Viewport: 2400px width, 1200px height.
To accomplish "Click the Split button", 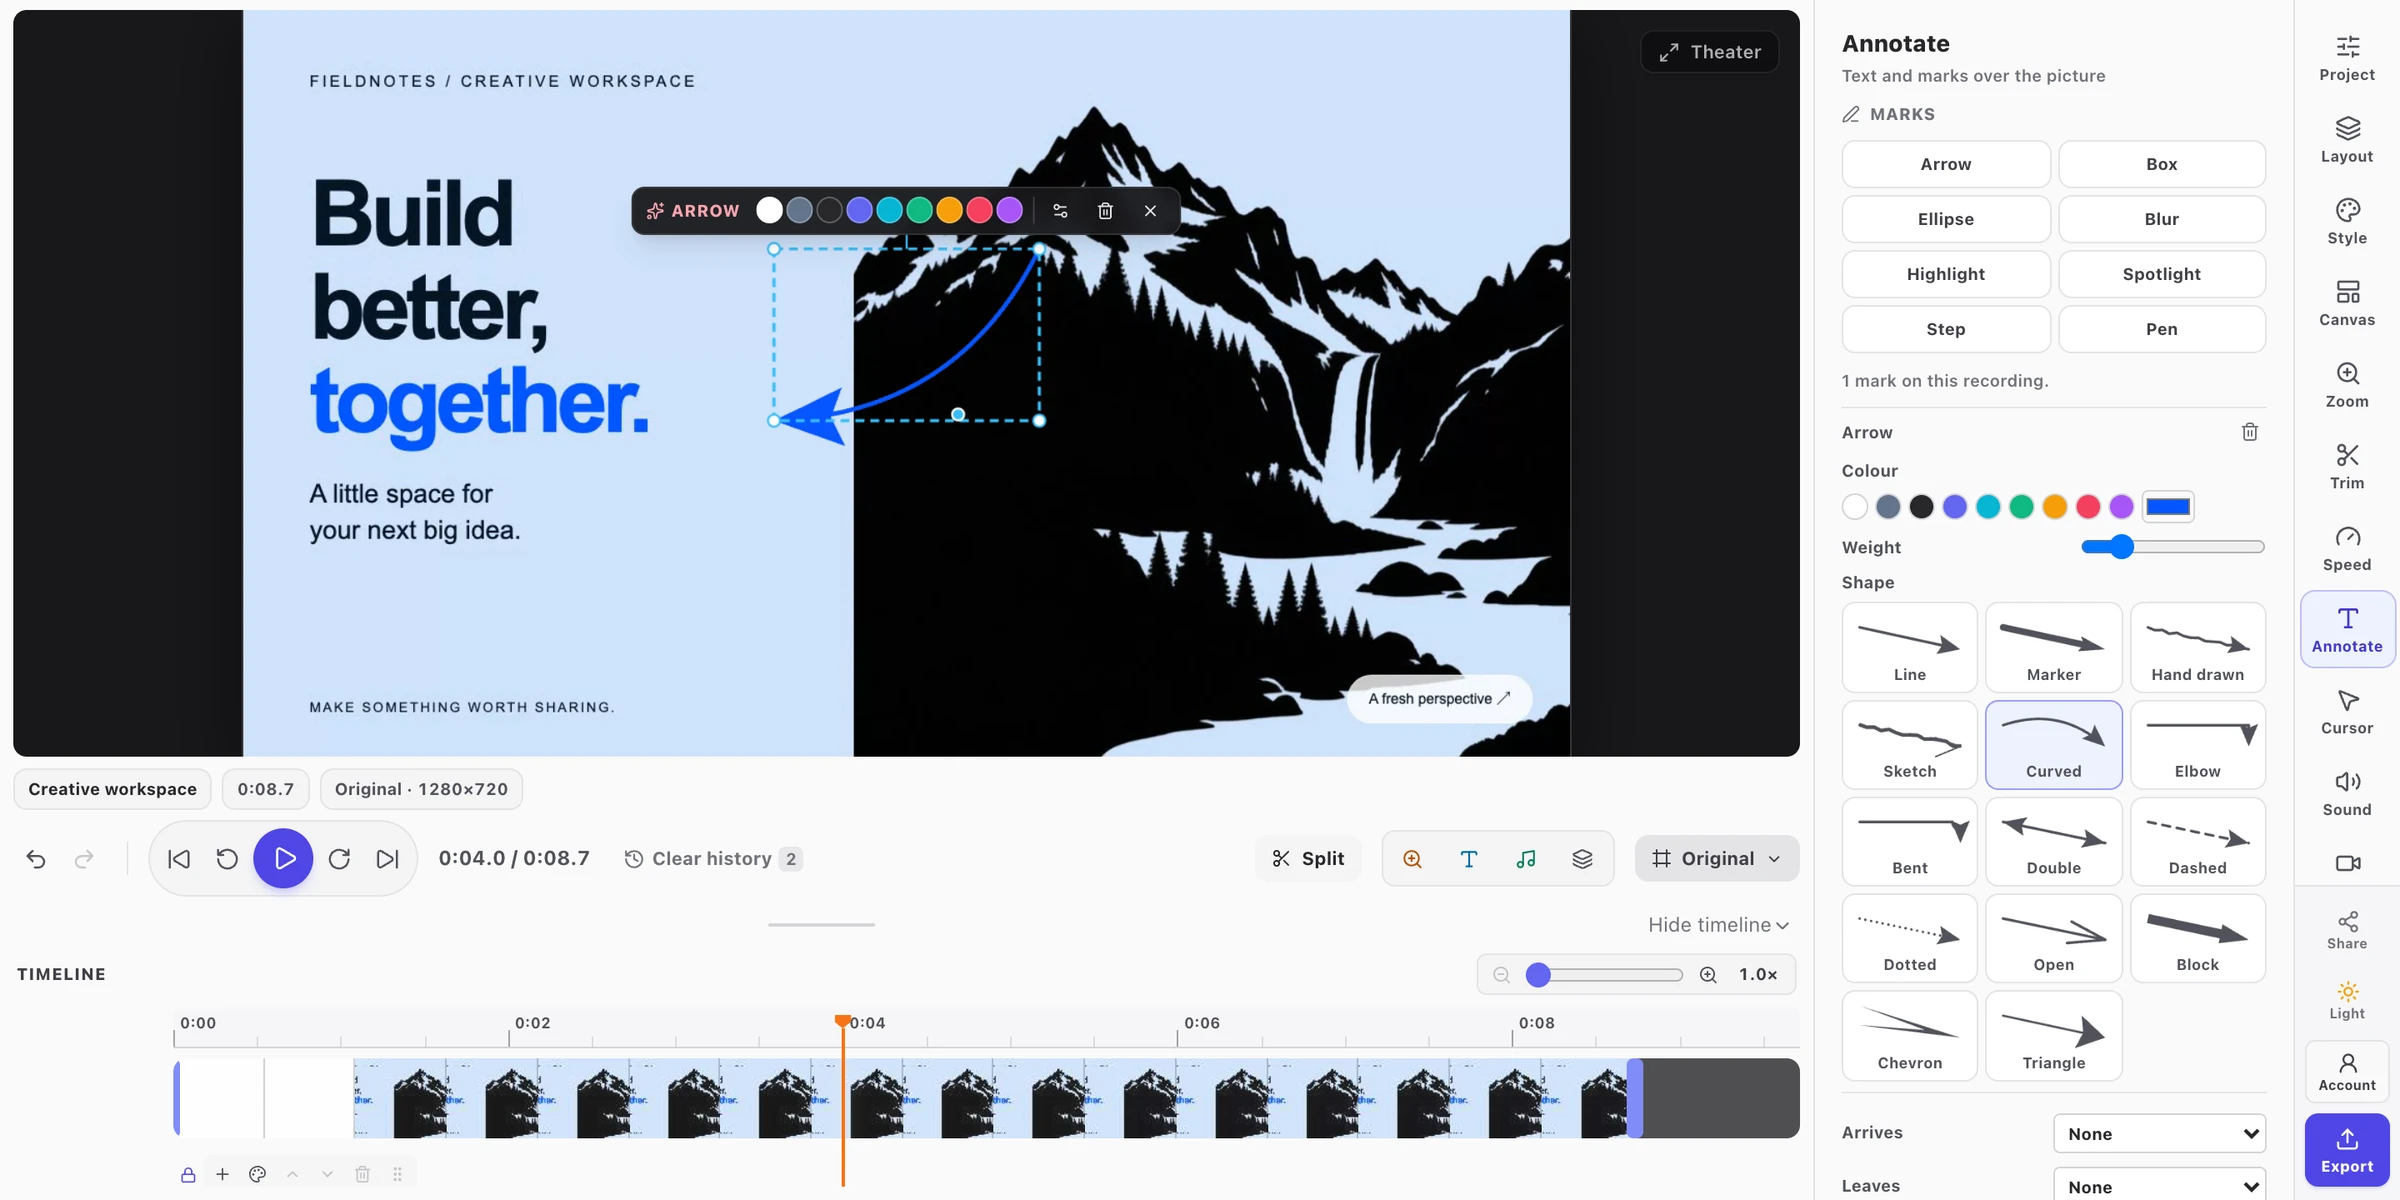I will click(x=1308, y=859).
